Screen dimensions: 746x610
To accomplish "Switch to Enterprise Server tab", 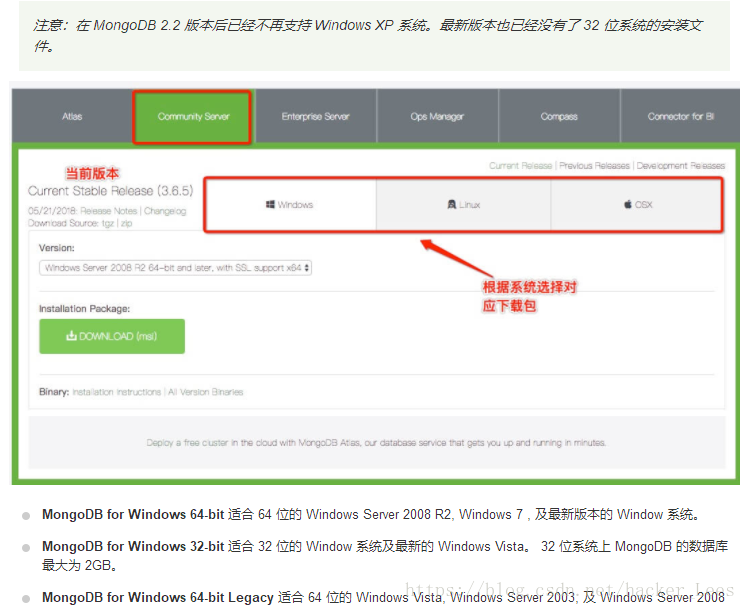I will tap(315, 116).
